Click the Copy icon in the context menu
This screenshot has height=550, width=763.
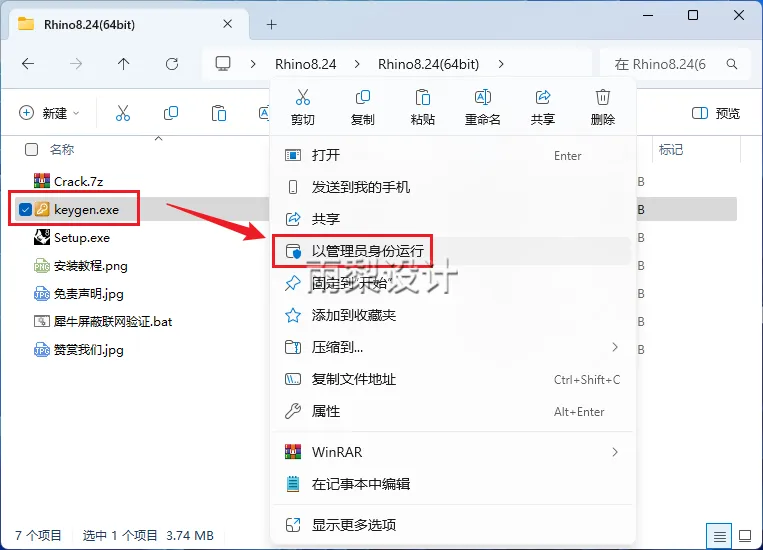(x=363, y=98)
